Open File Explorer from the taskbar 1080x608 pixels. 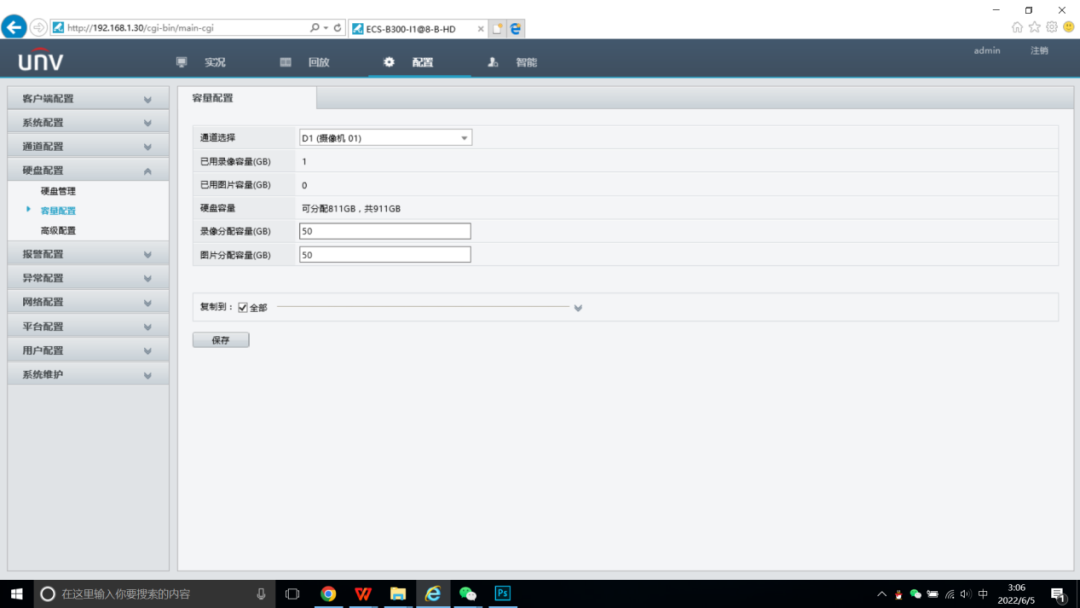[x=397, y=594]
